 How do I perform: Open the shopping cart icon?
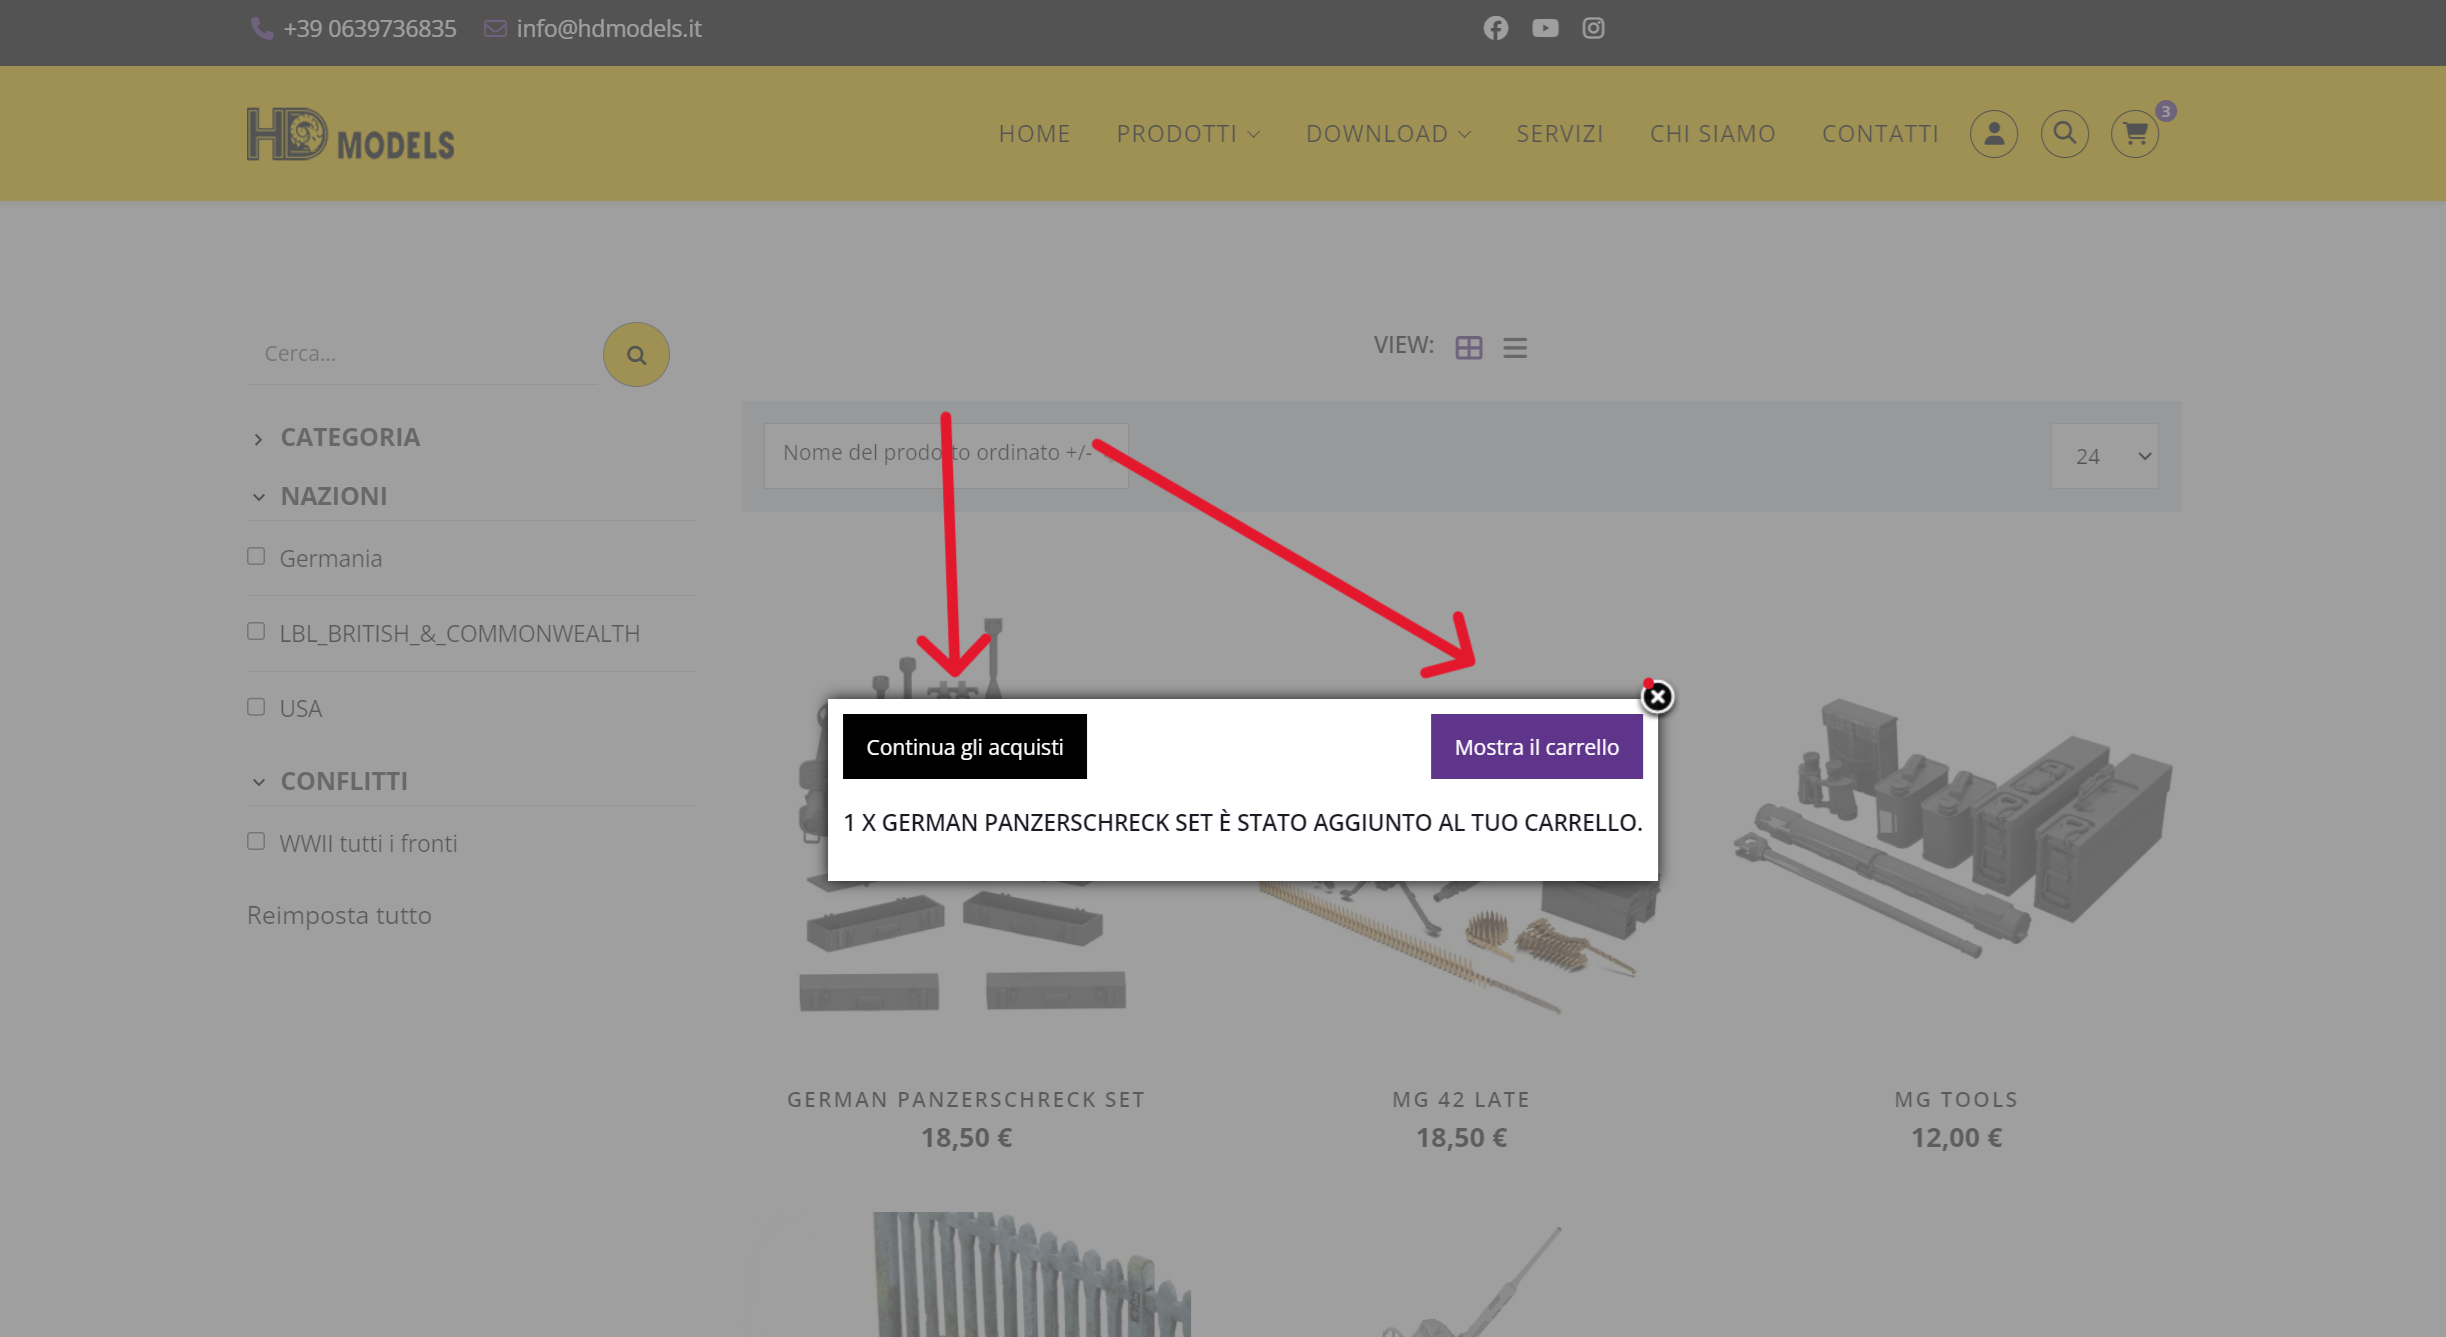2135,133
